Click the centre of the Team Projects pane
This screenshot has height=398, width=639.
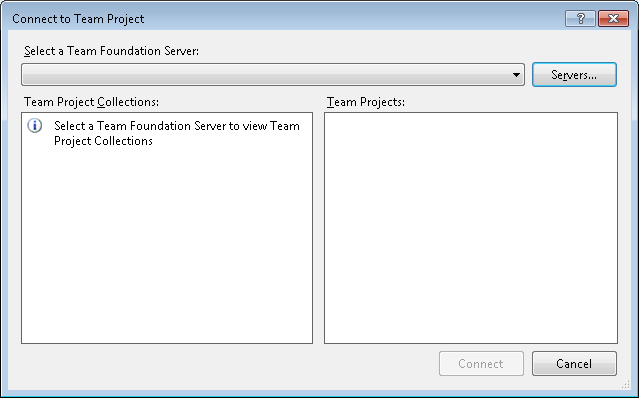pos(471,228)
